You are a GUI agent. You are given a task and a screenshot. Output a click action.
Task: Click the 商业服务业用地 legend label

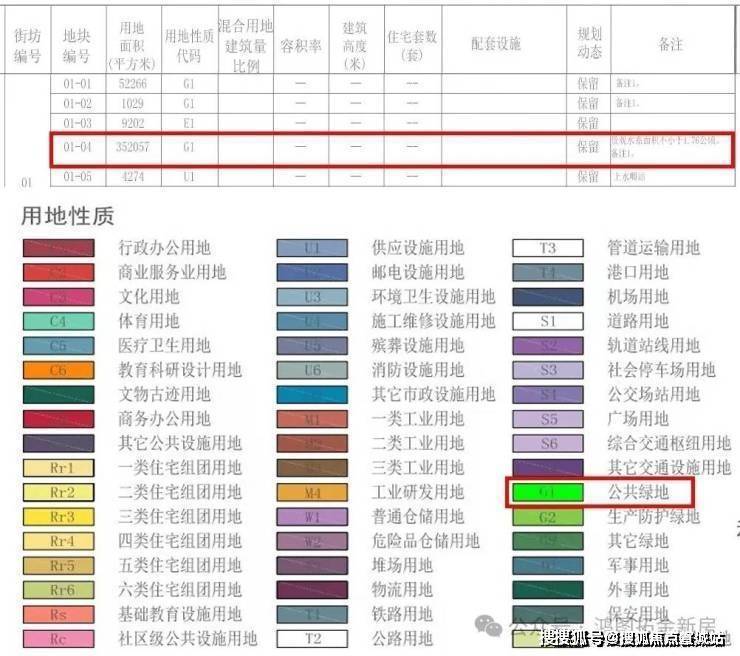tap(172, 272)
